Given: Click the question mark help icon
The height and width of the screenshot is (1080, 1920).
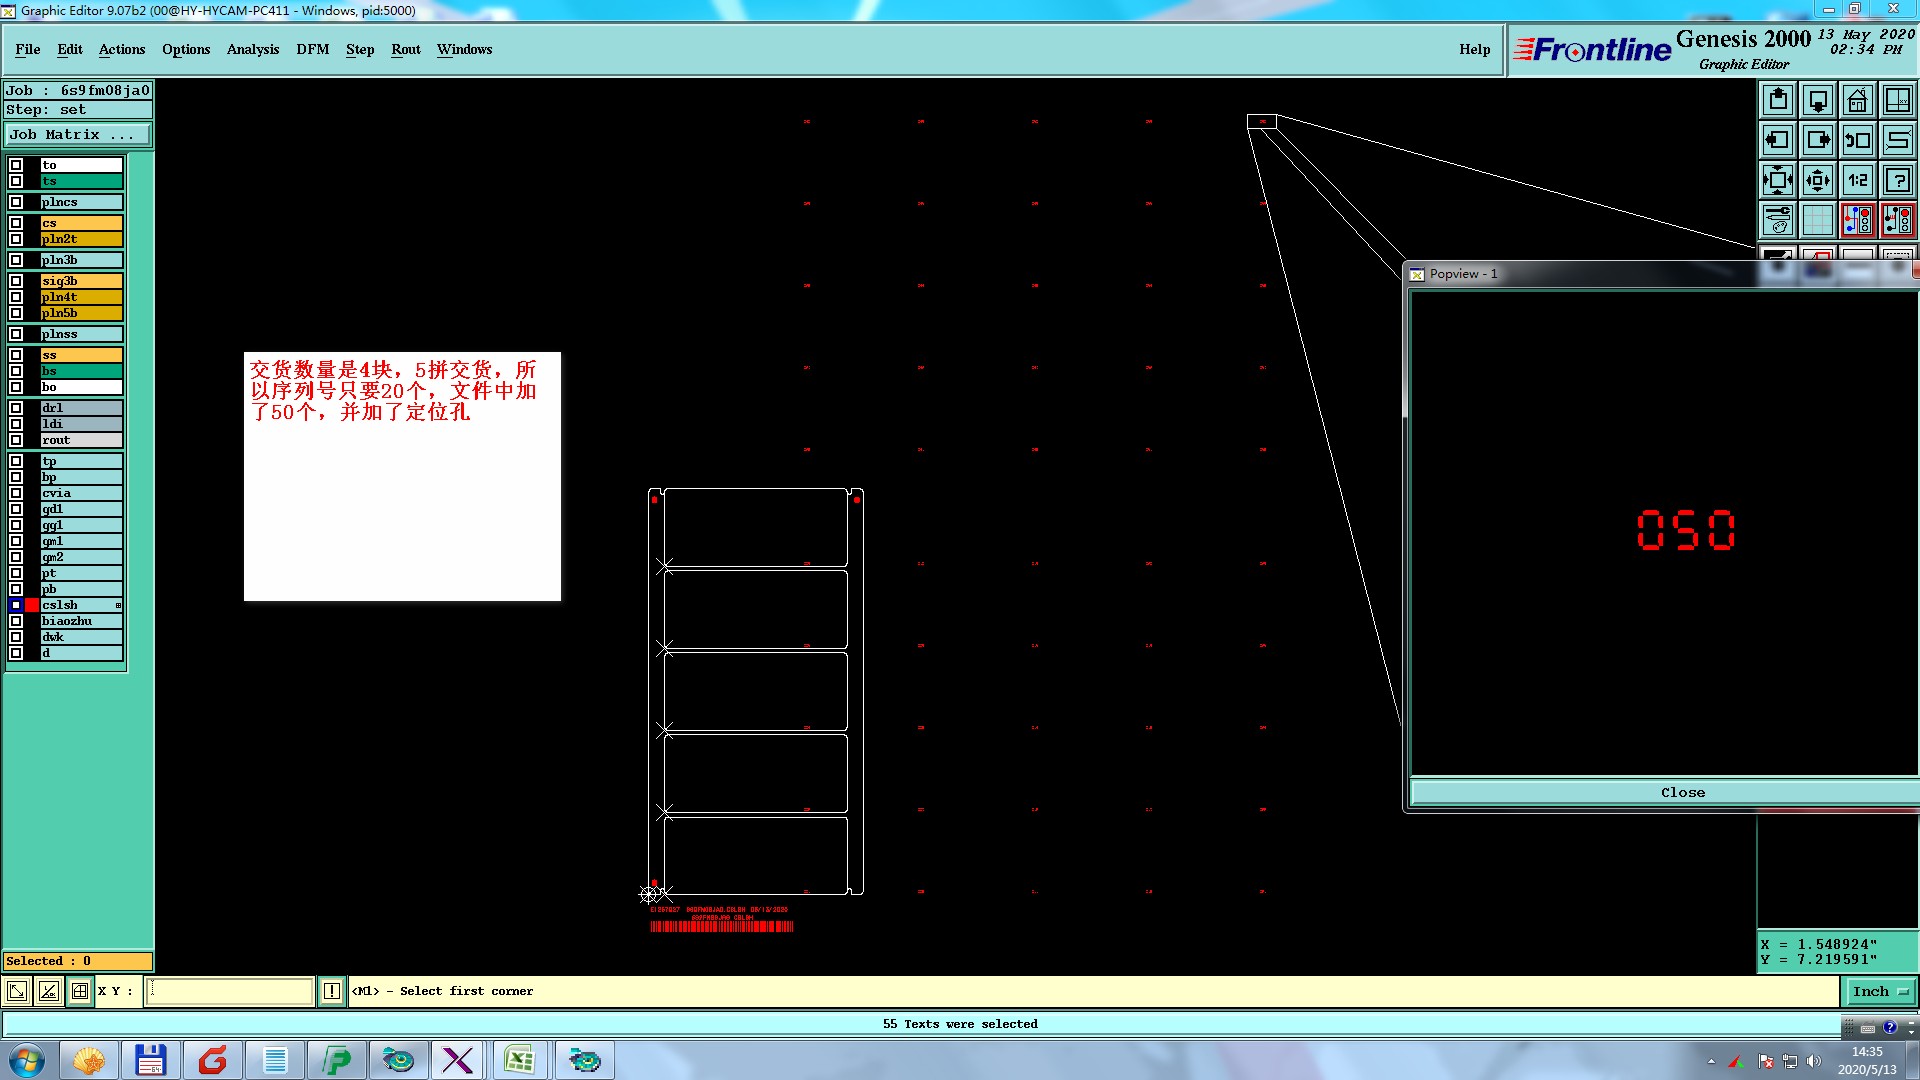Looking at the screenshot, I should coord(1897,180).
